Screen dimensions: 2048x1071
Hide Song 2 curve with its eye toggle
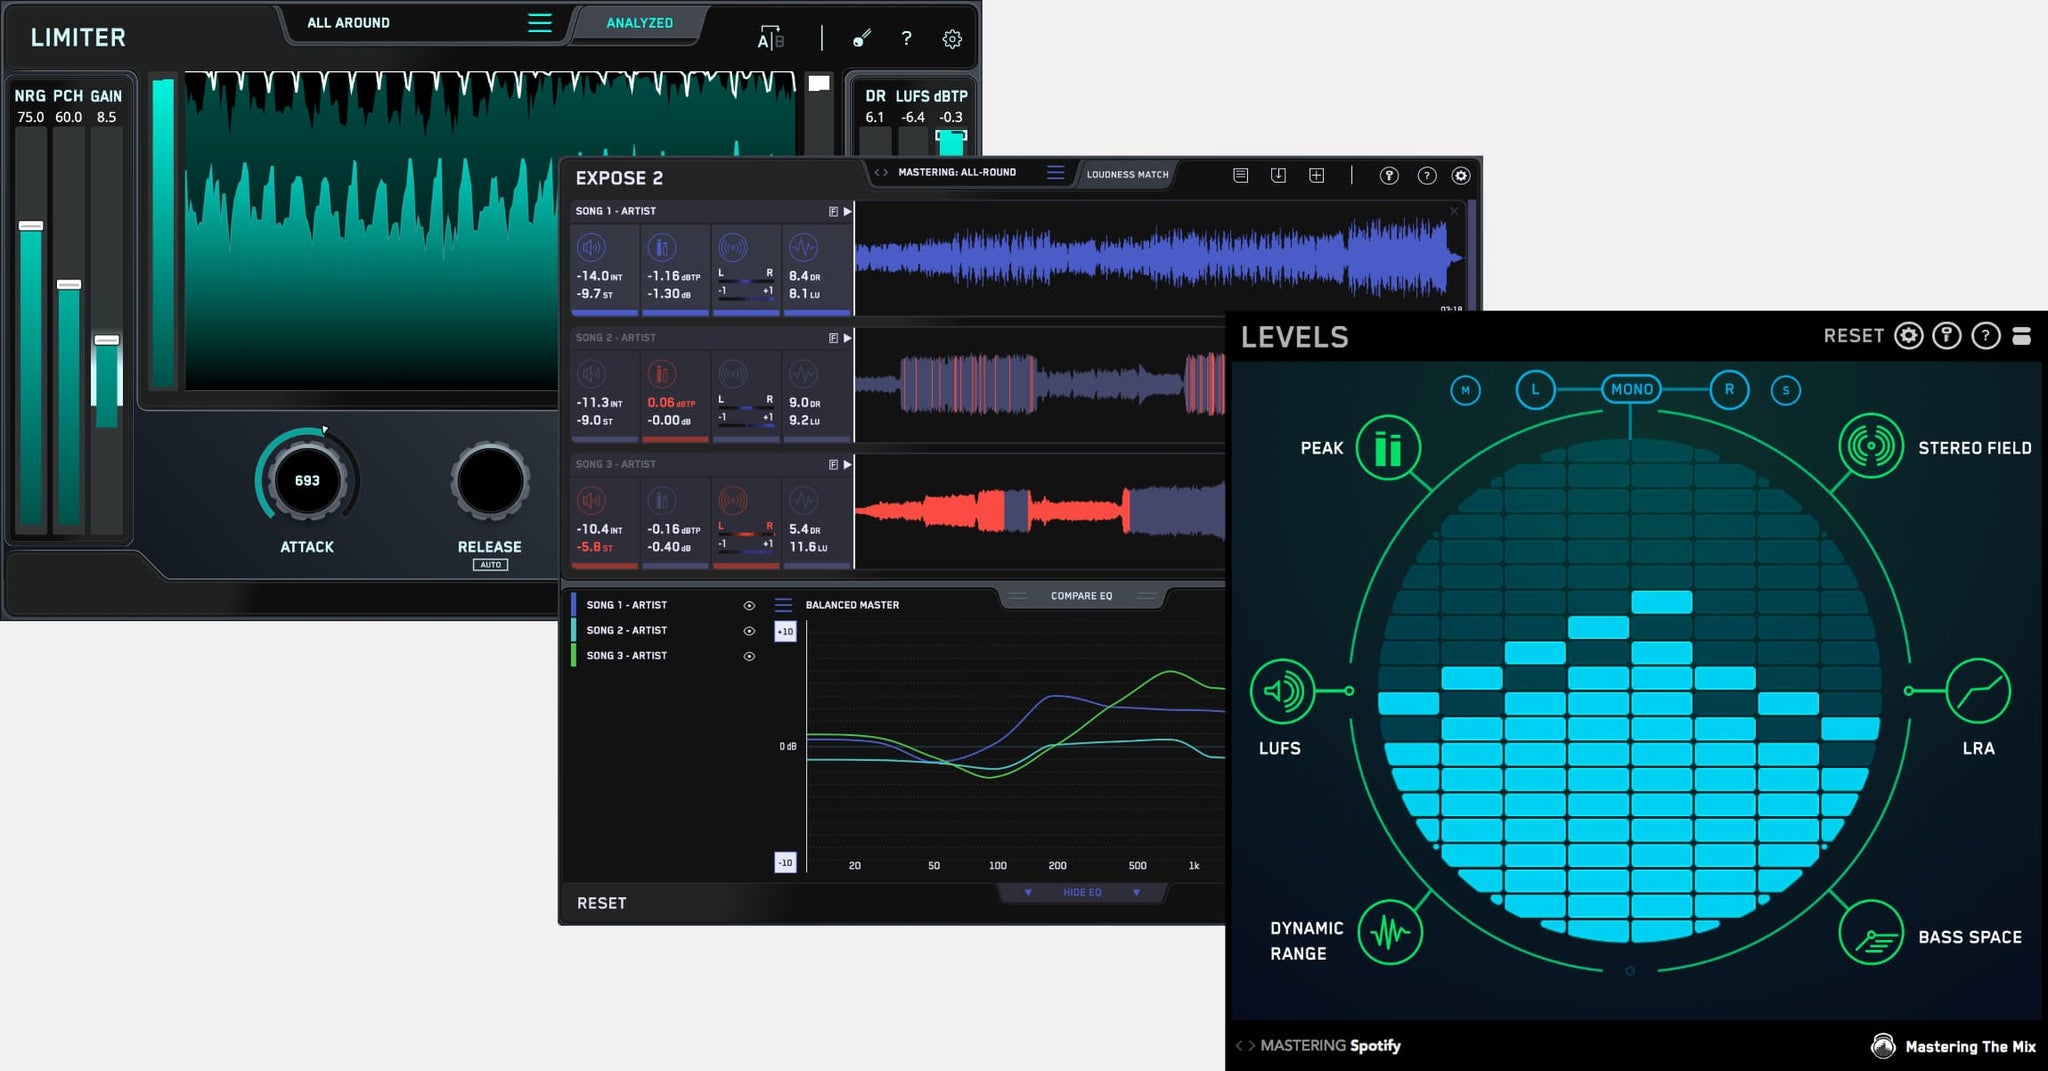click(748, 630)
